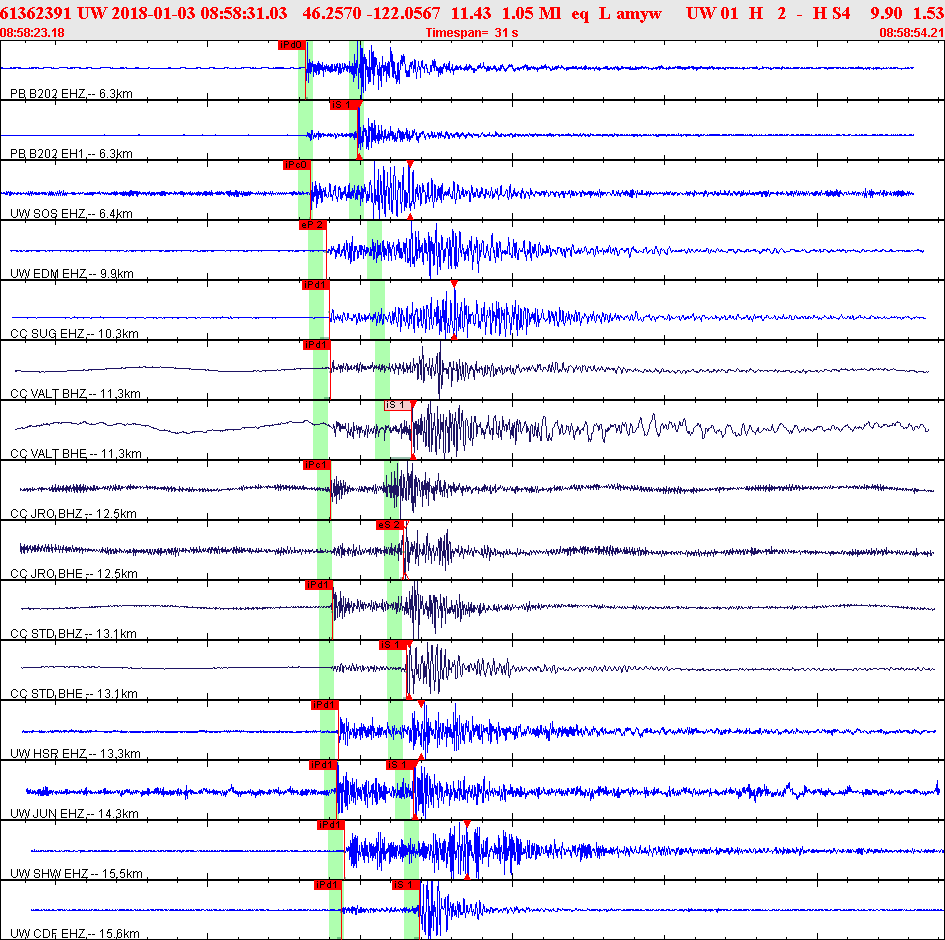945x940 pixels.
Task: Click the event ID 61362391 in the header
Action: tap(36, 13)
